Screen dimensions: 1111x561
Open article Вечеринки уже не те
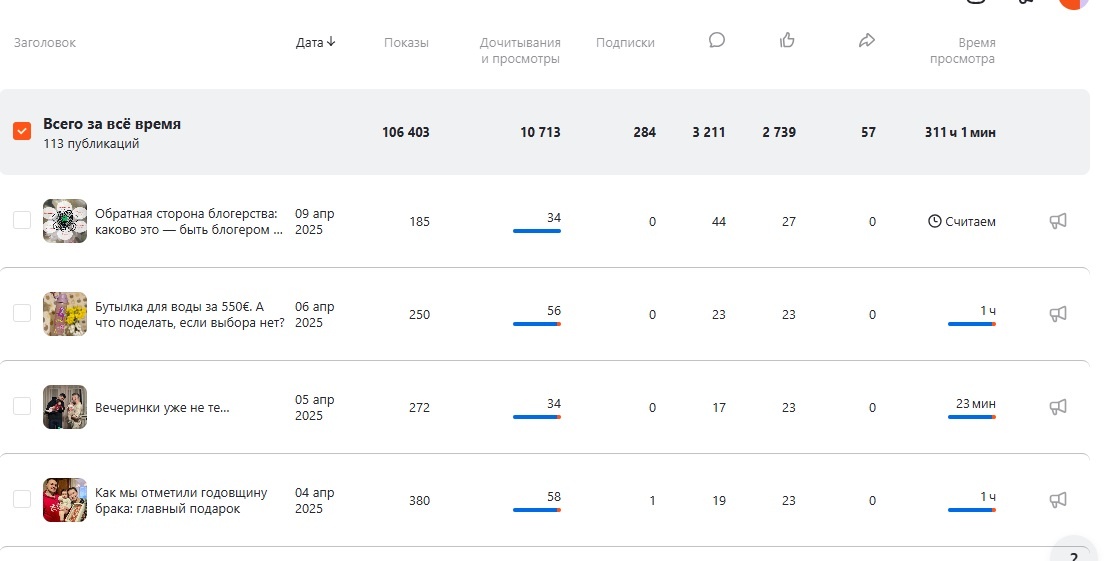coord(162,408)
